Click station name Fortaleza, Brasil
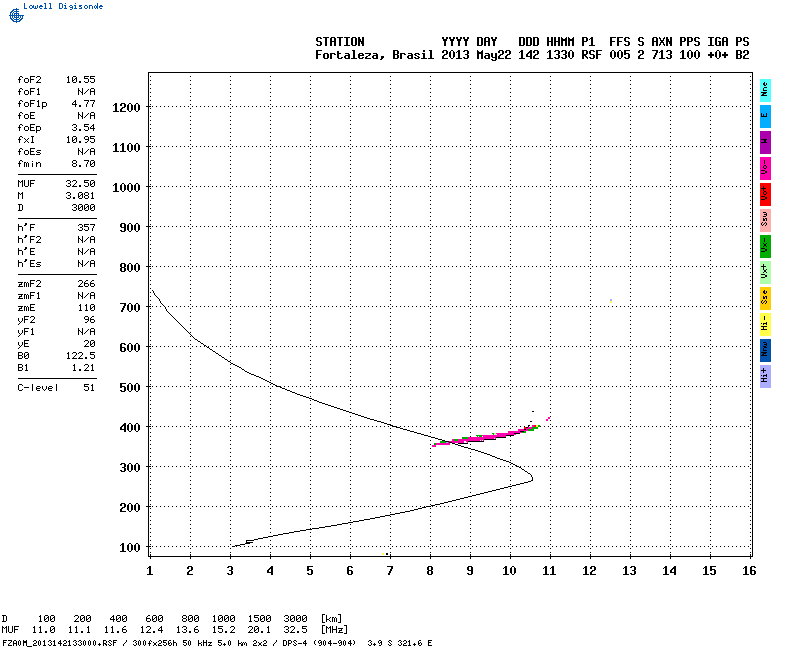 [374, 55]
